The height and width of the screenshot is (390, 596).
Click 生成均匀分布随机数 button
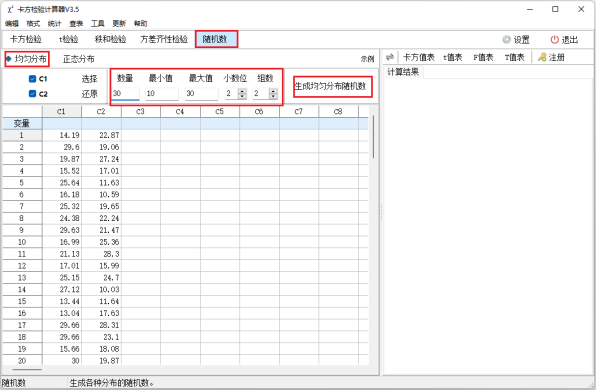coord(330,86)
